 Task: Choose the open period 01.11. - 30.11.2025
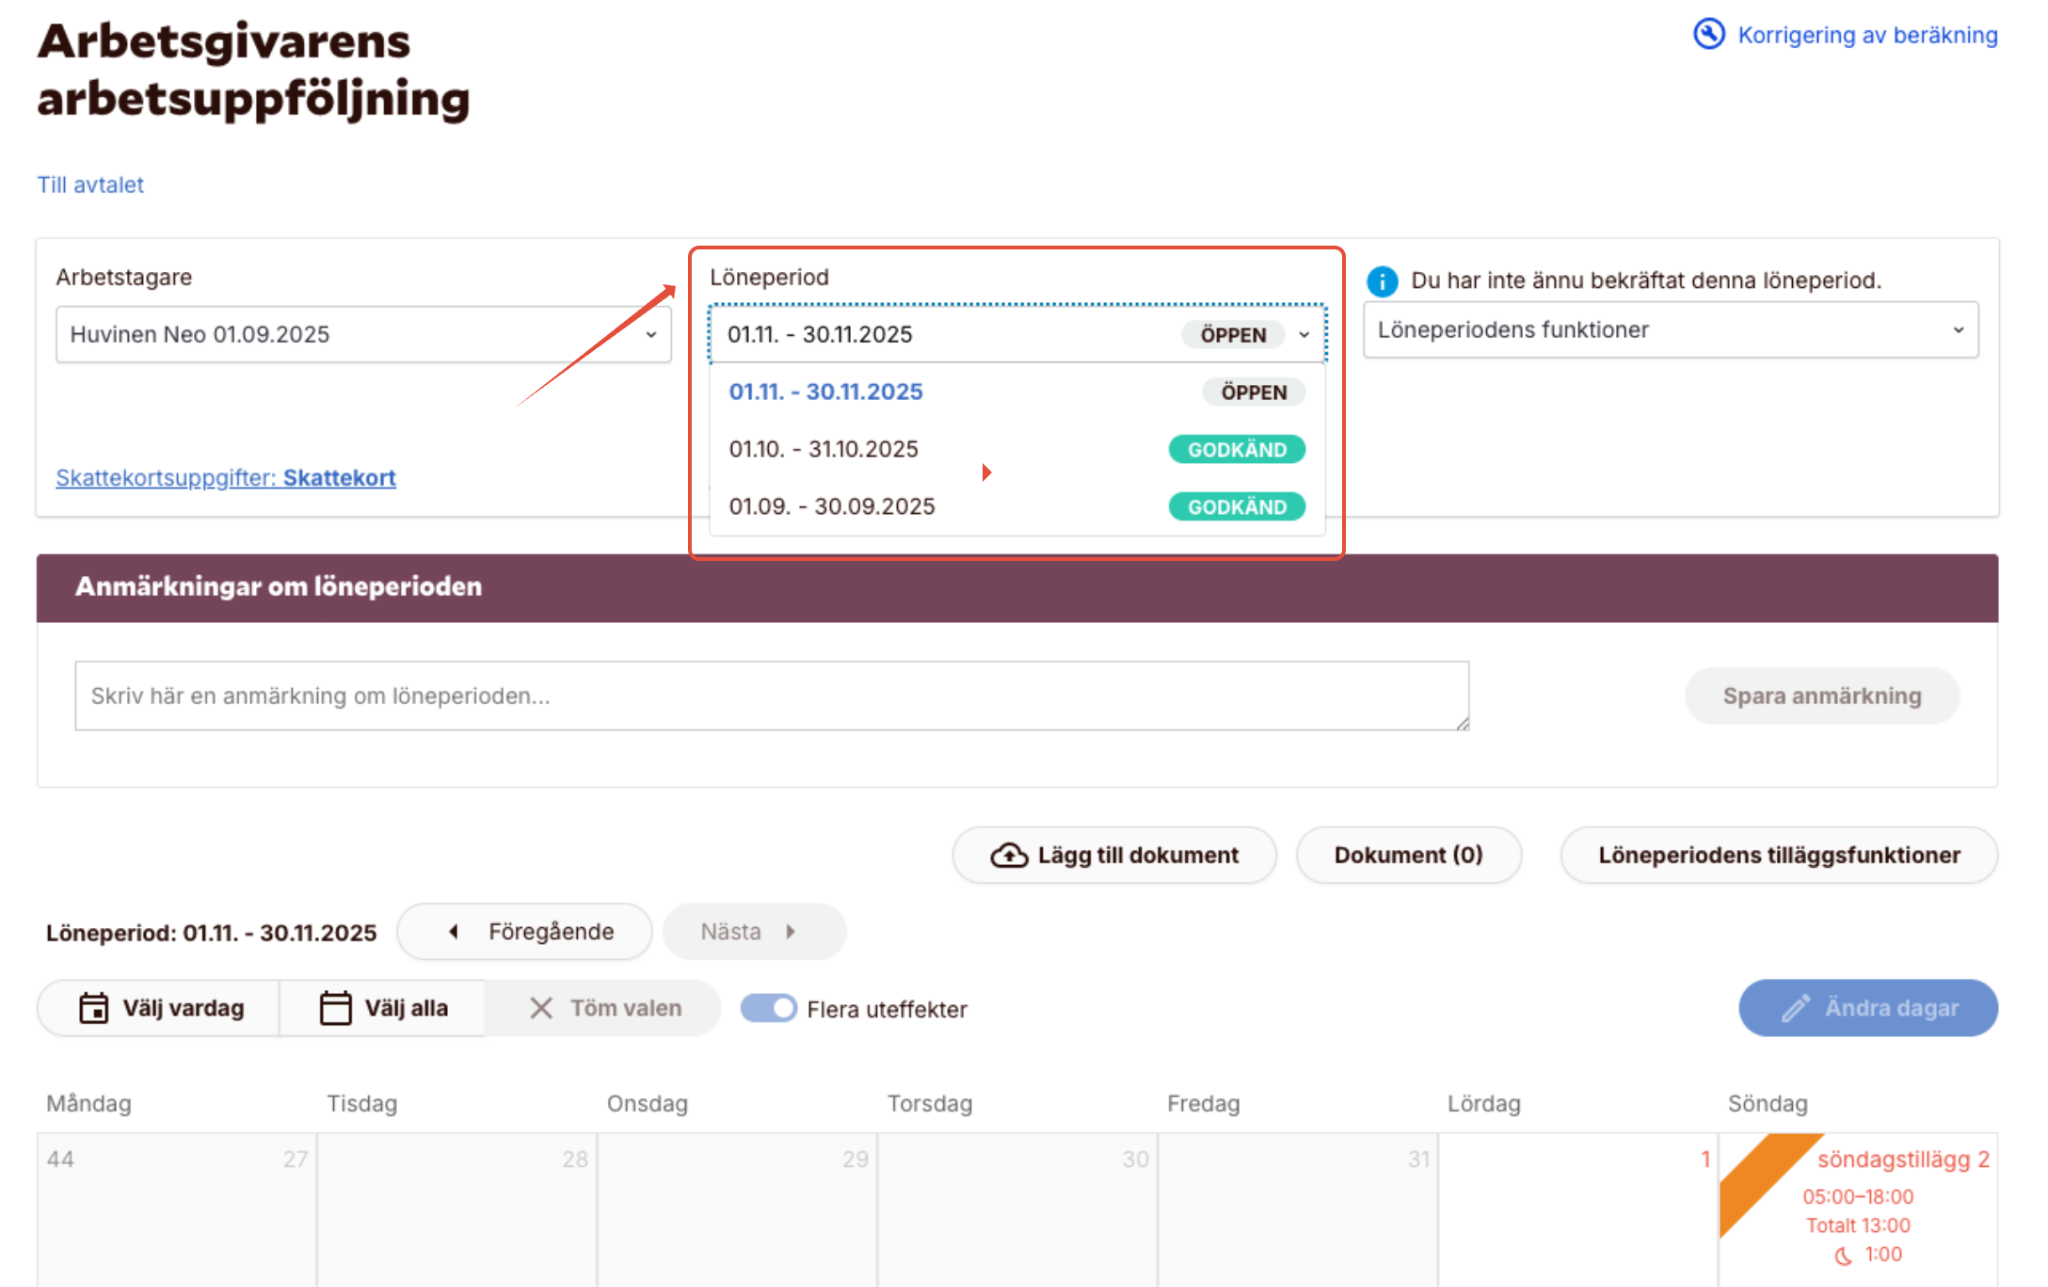(825, 392)
